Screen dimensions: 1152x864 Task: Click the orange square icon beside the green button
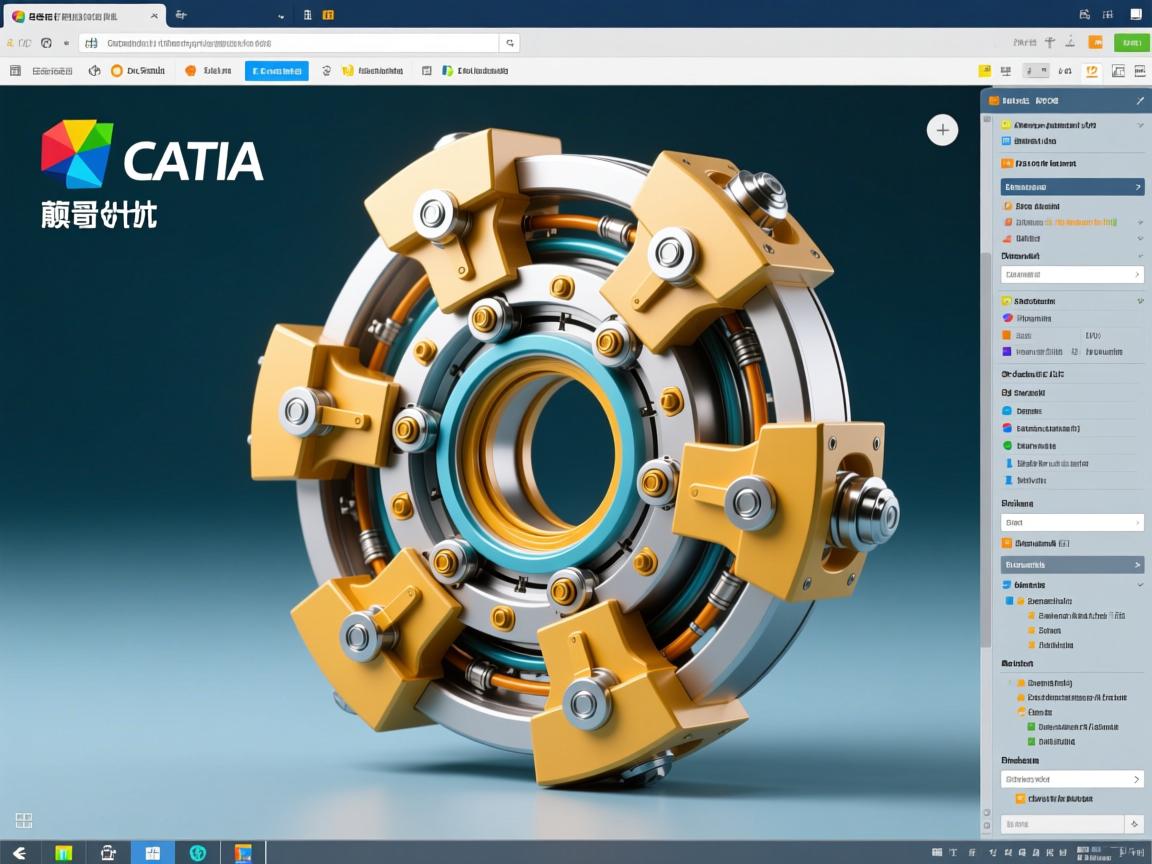click(x=1095, y=42)
